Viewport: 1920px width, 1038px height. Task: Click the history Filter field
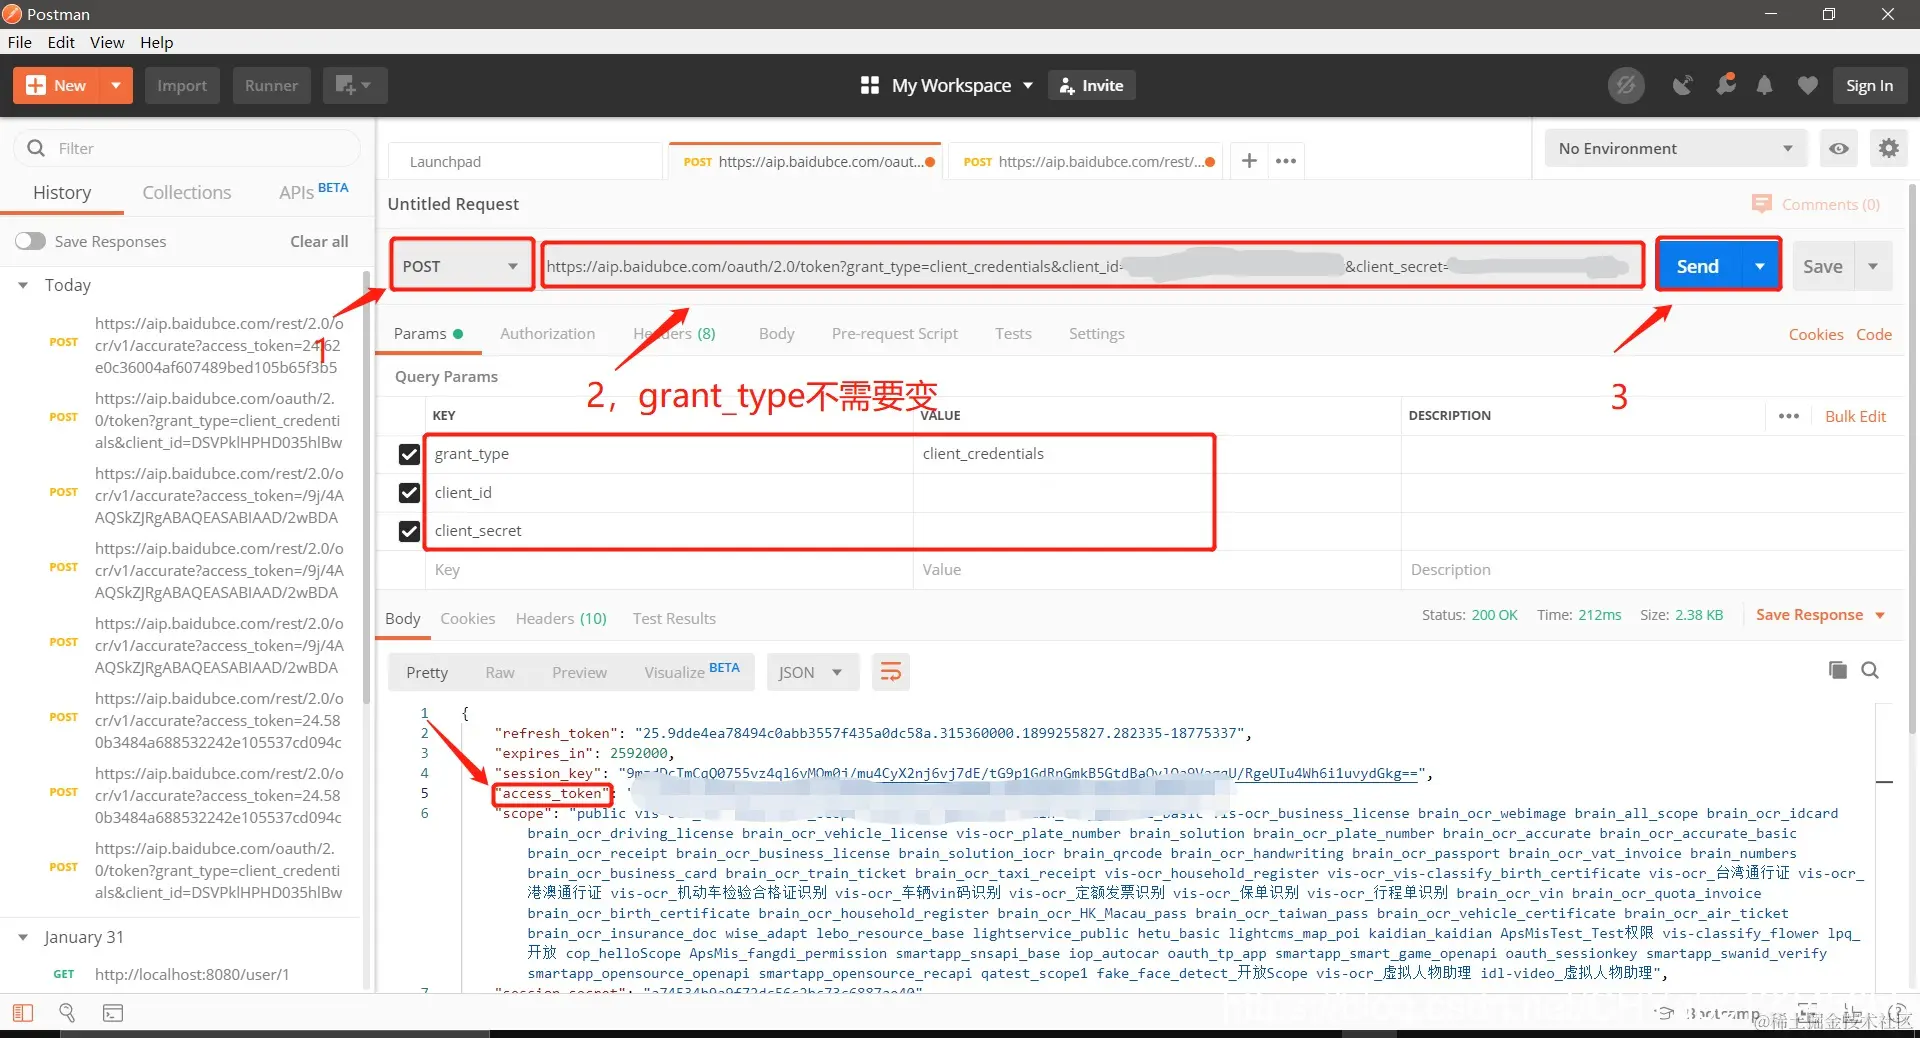click(x=187, y=148)
